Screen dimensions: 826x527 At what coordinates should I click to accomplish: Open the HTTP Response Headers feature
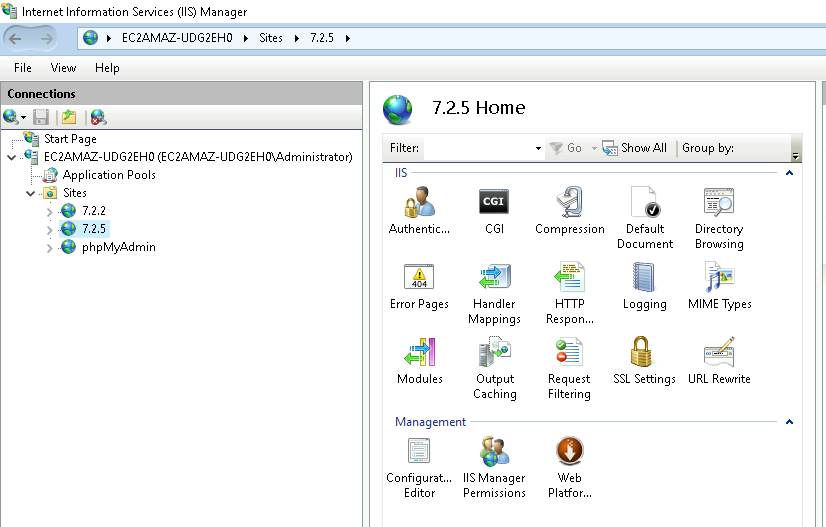(569, 293)
